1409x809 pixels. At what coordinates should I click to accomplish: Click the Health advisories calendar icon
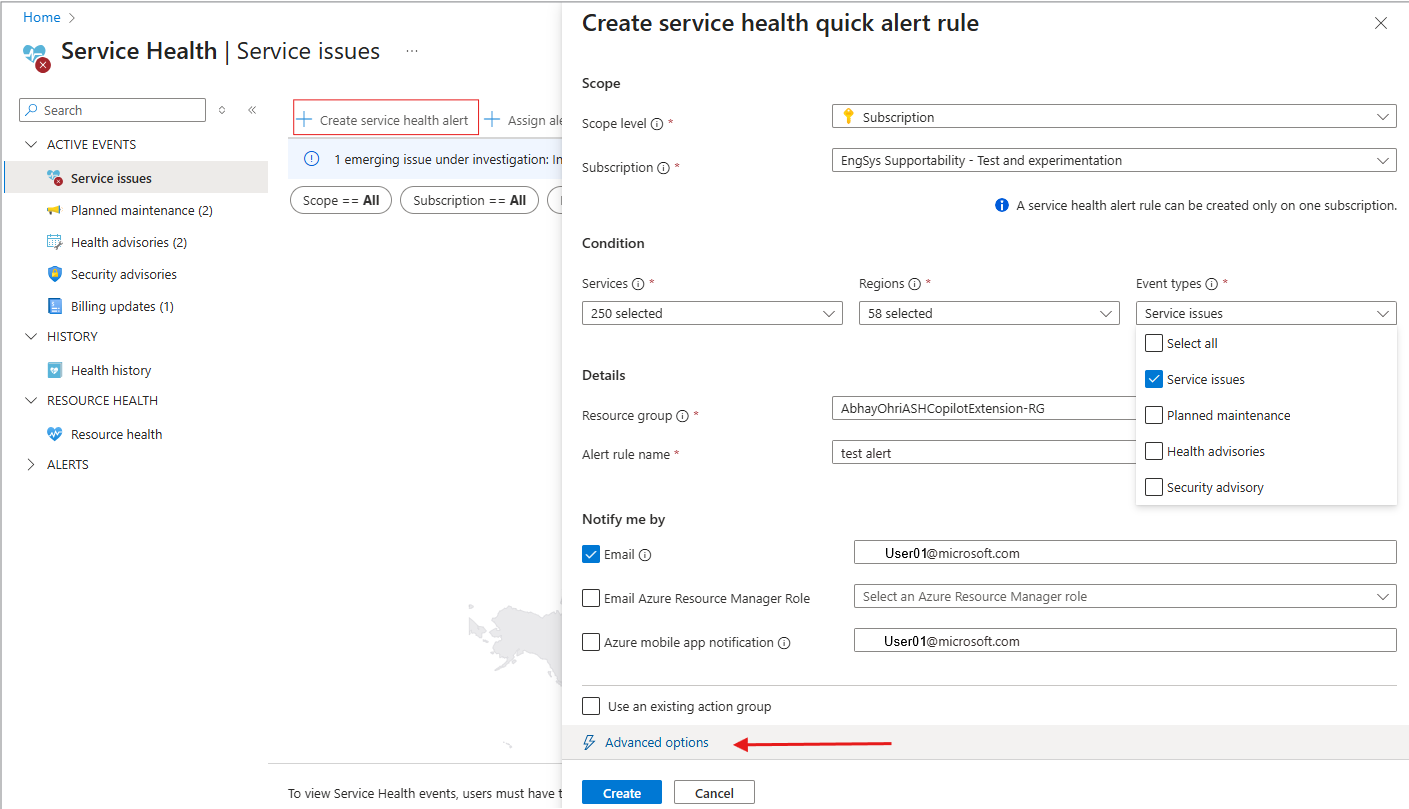[x=55, y=242]
